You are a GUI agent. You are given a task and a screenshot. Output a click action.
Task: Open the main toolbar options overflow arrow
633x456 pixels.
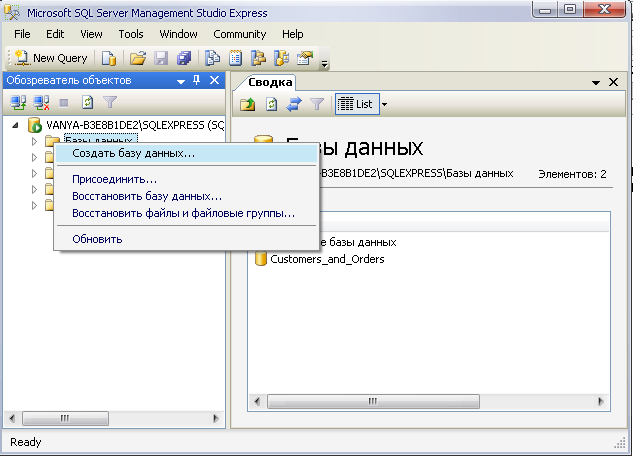coord(325,63)
